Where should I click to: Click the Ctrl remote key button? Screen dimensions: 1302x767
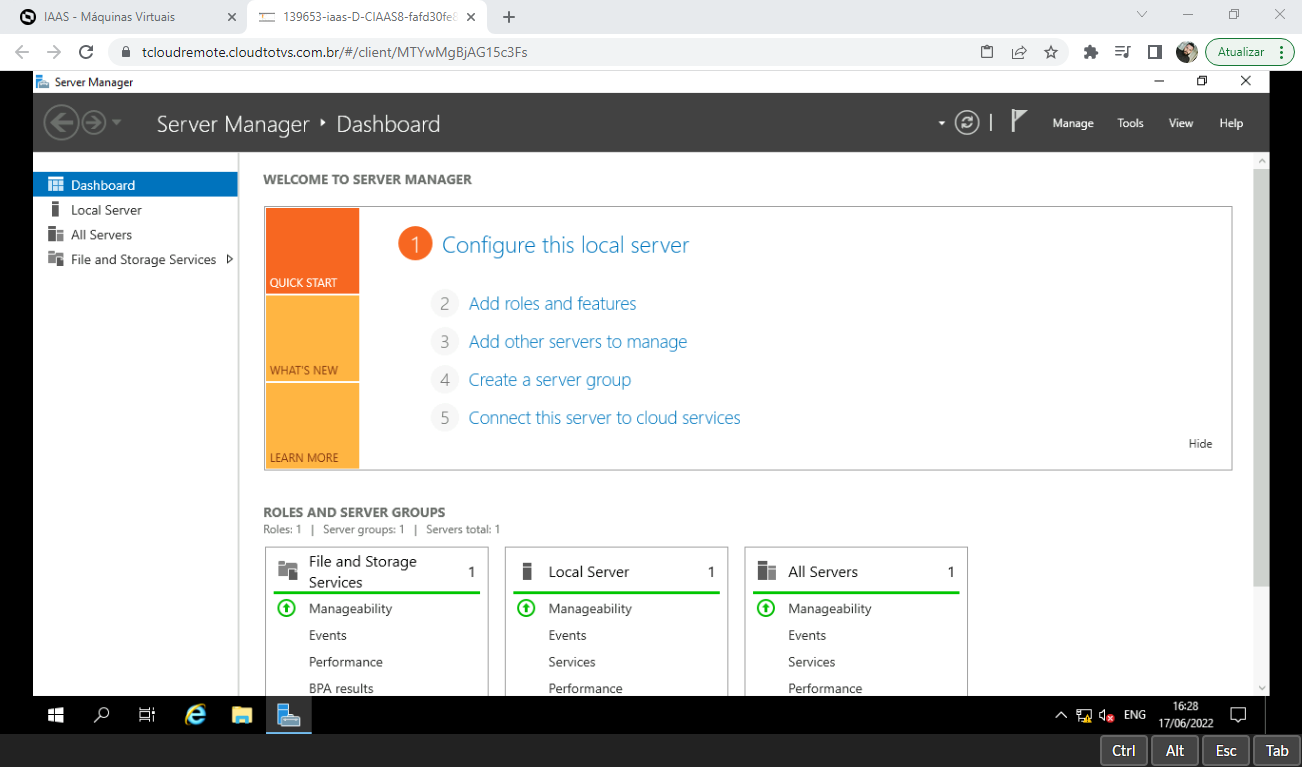point(1123,751)
